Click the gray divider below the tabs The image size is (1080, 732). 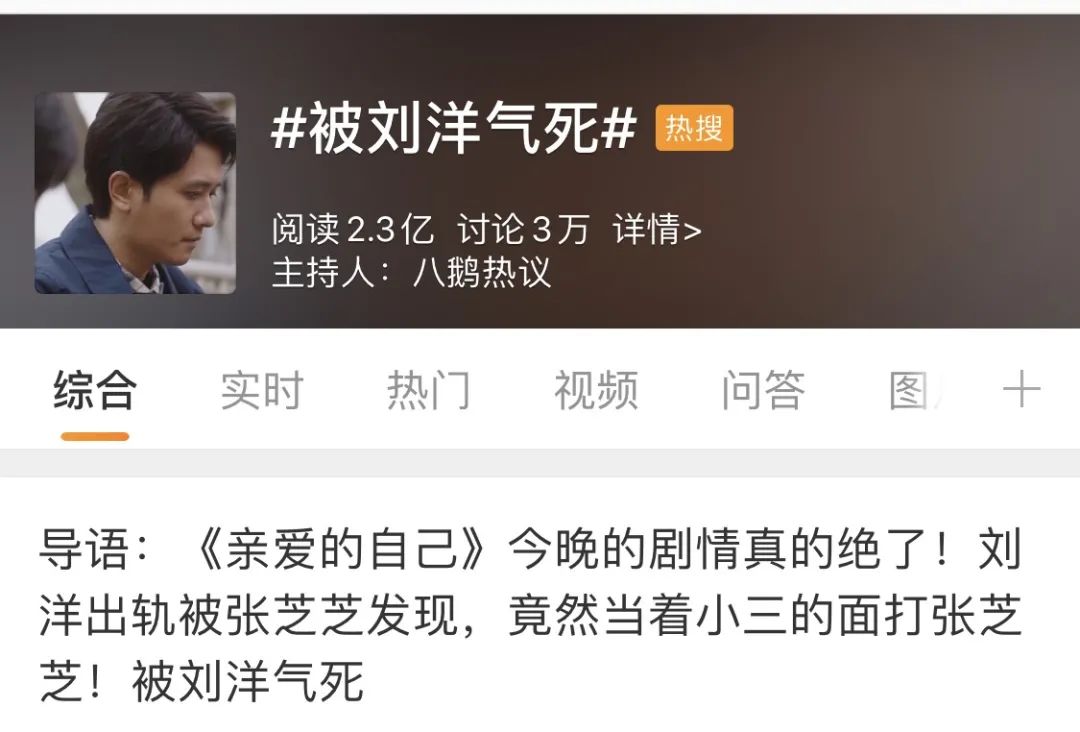pos(540,463)
